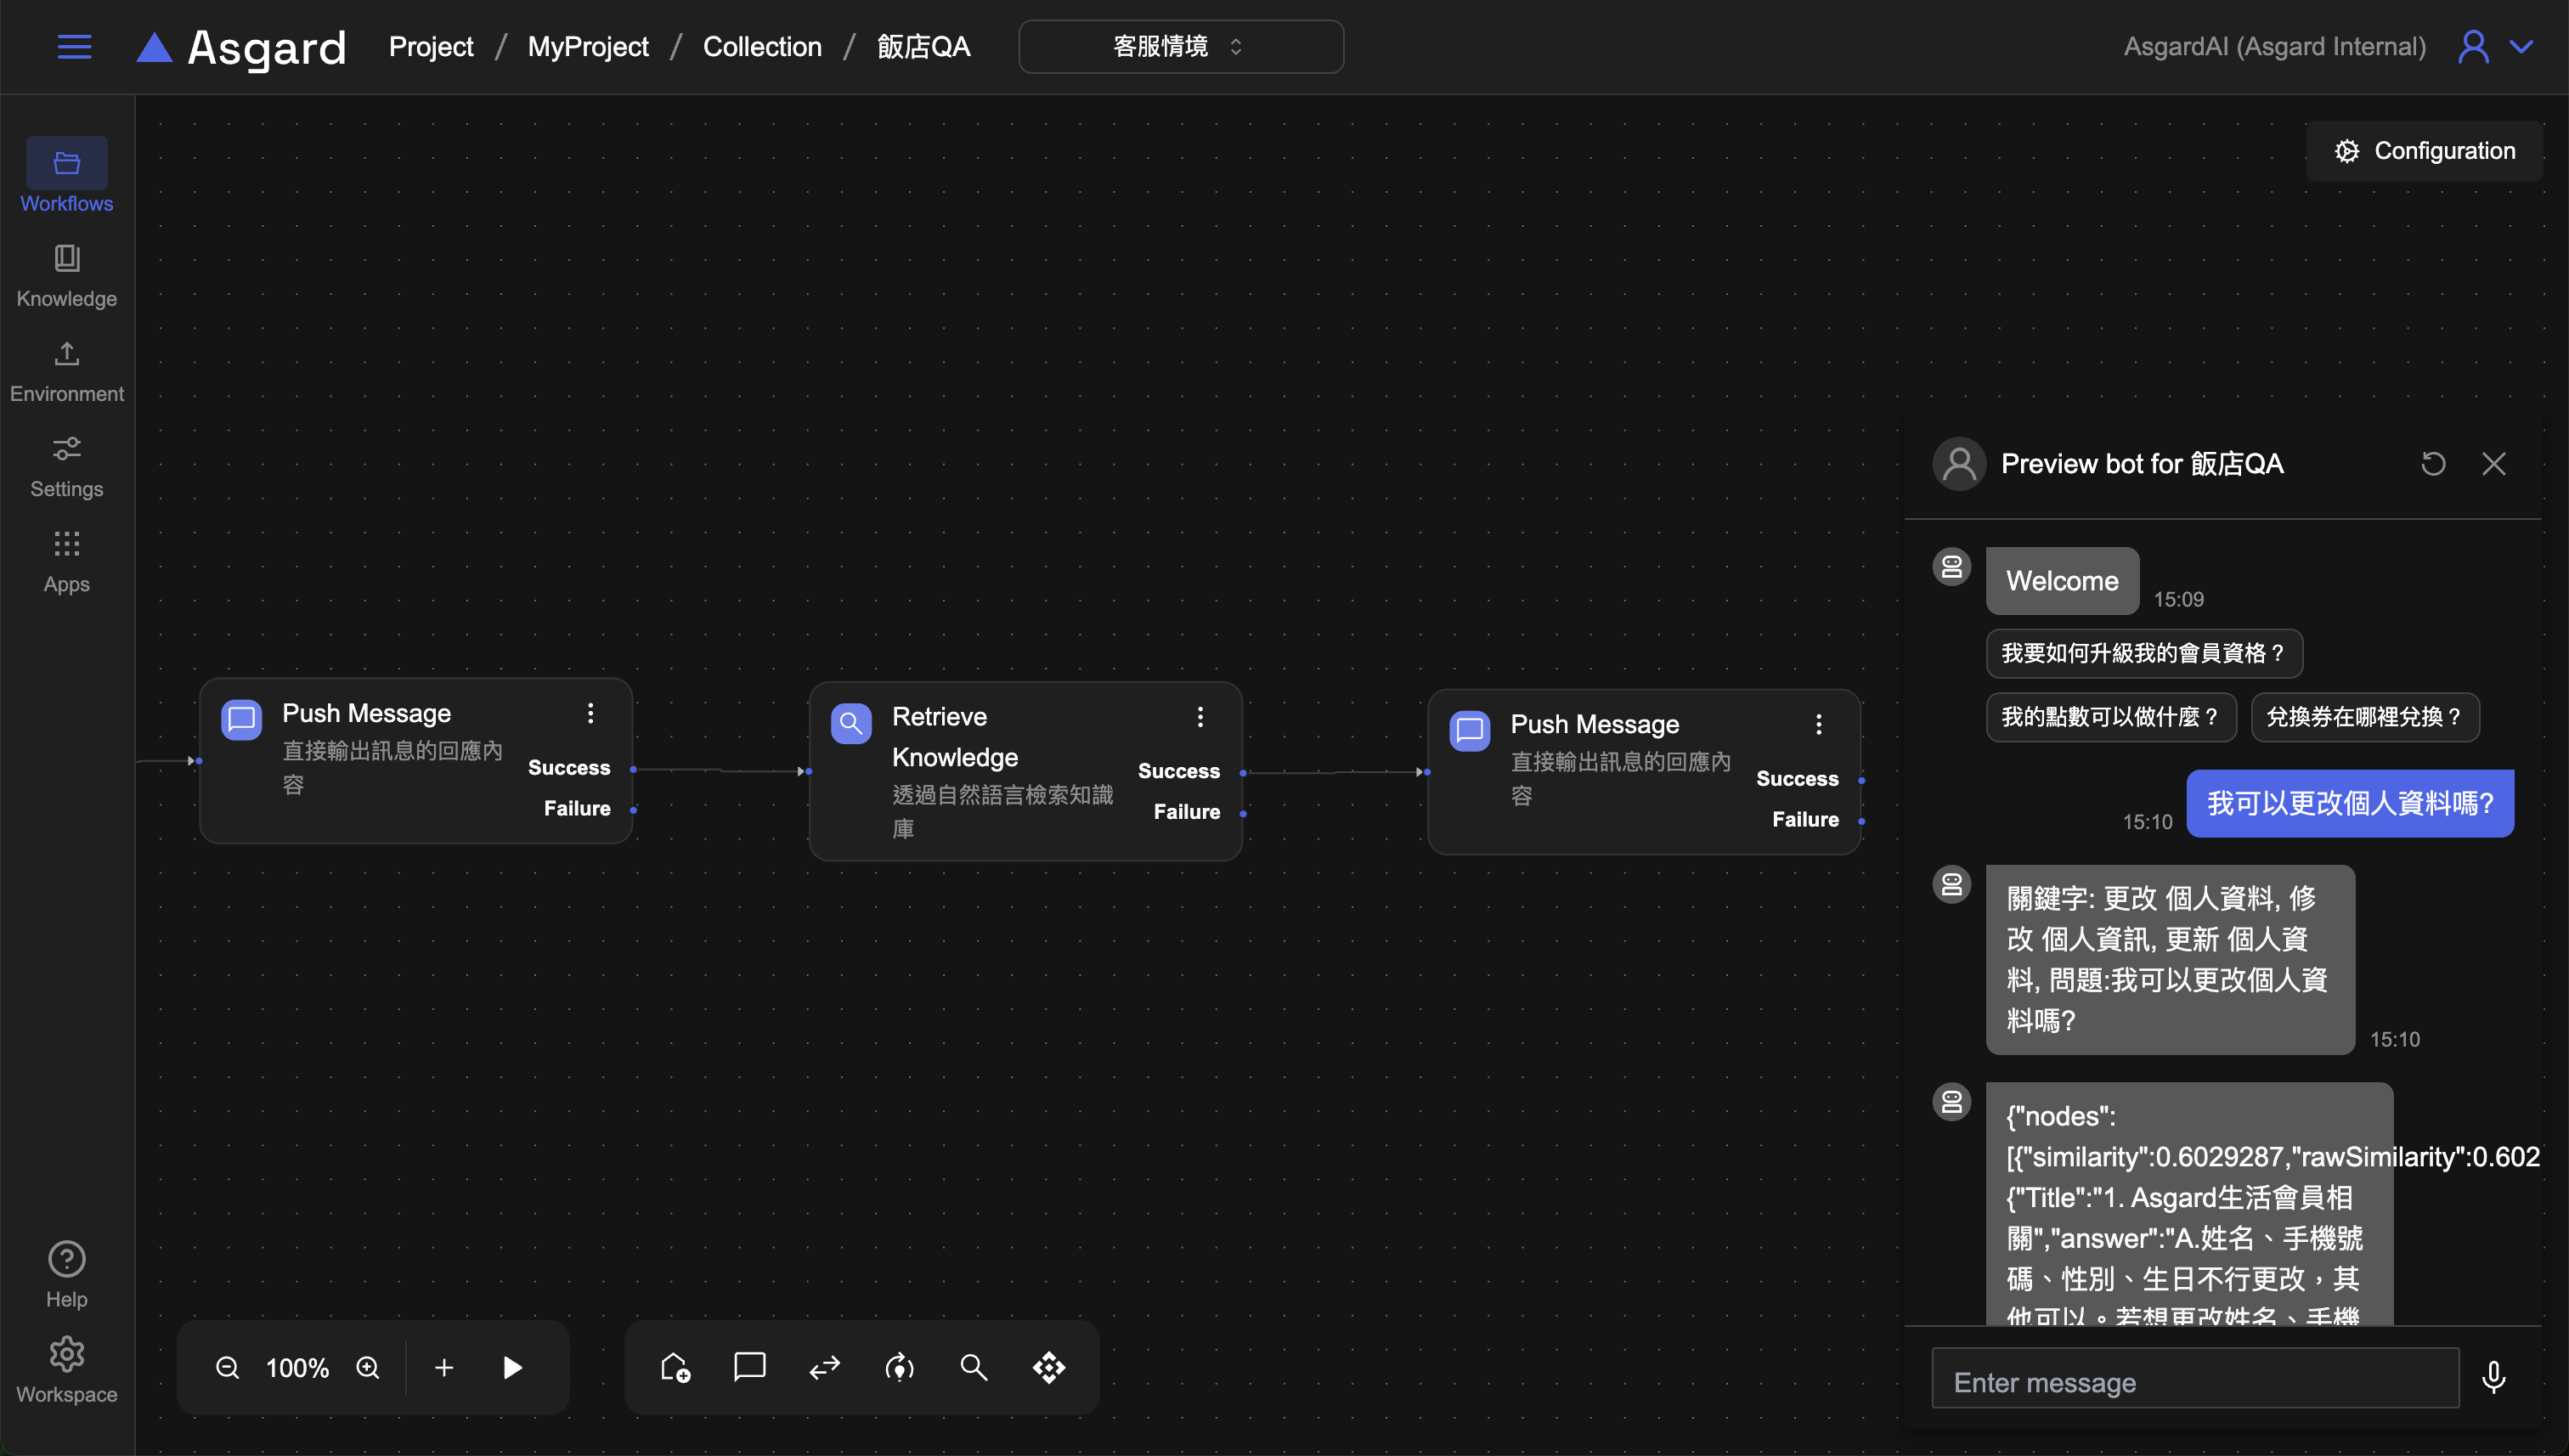Click the microphone voice input icon

point(2493,1378)
